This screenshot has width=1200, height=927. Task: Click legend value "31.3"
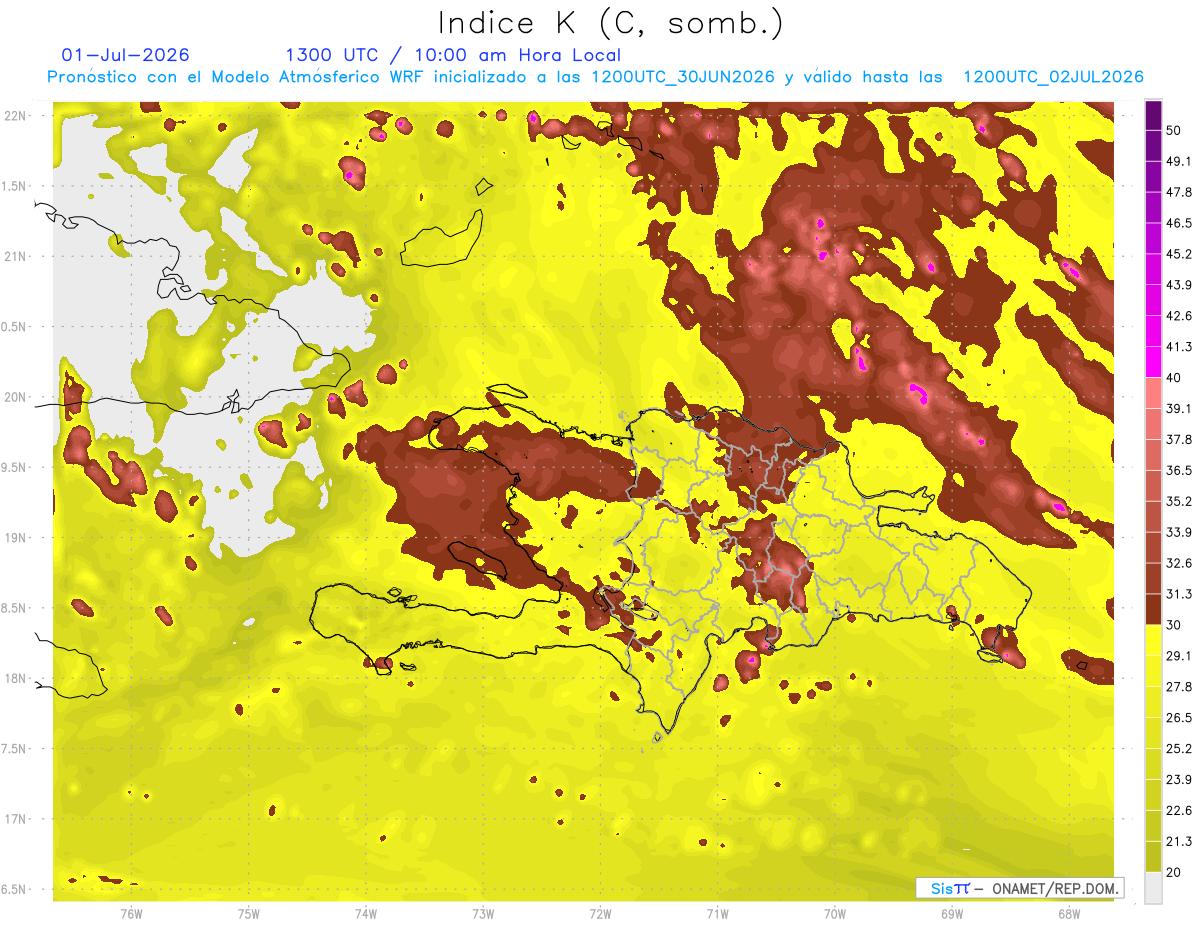click(1179, 594)
